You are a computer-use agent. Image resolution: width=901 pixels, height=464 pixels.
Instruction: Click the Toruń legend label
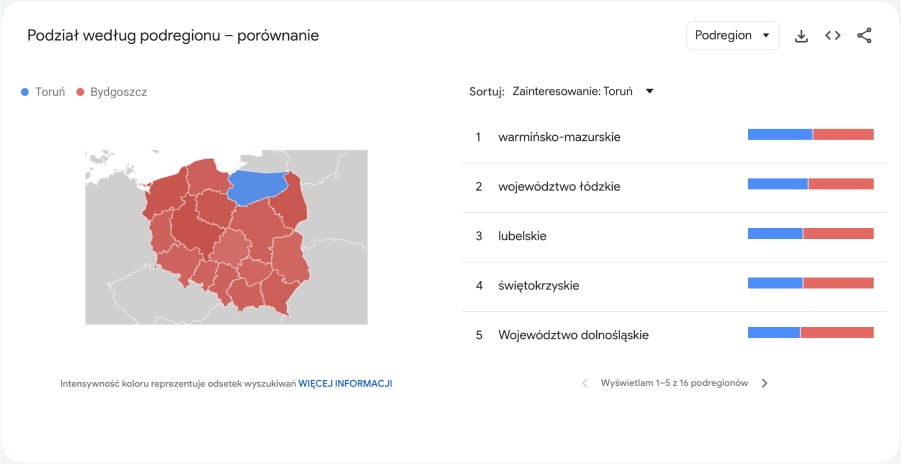pyautogui.click(x=50, y=92)
